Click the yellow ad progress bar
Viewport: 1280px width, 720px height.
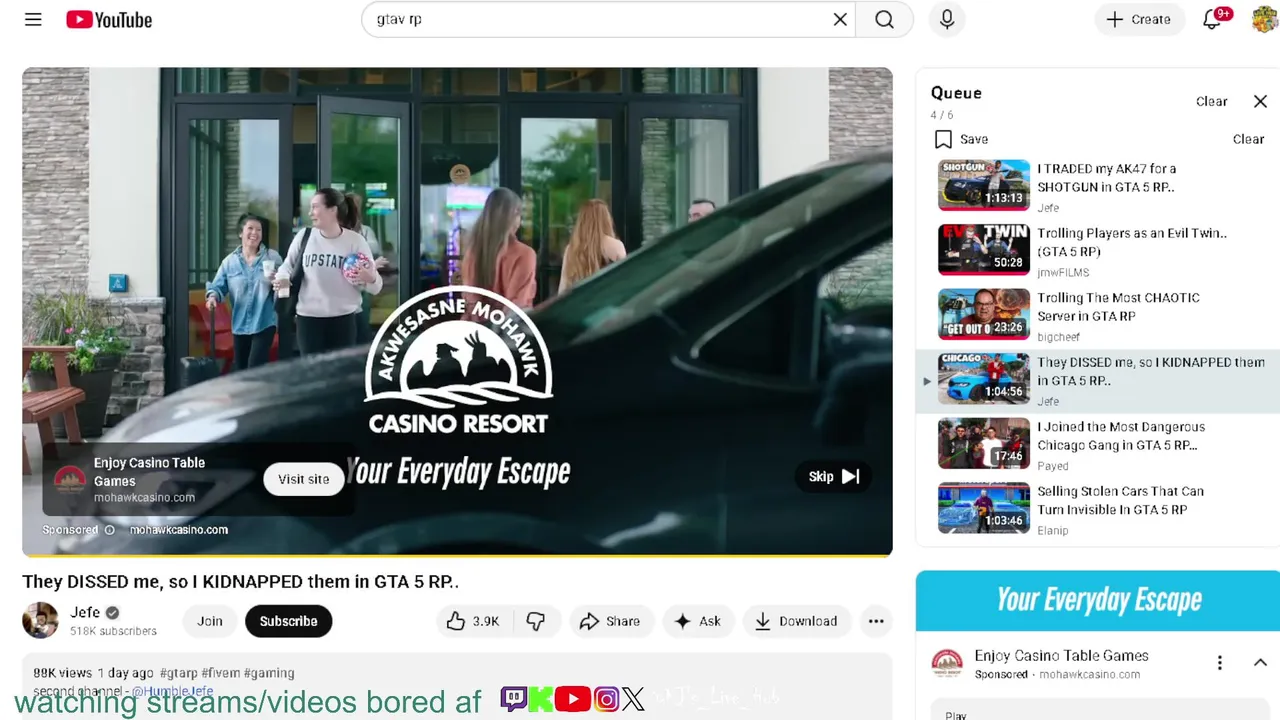(457, 554)
